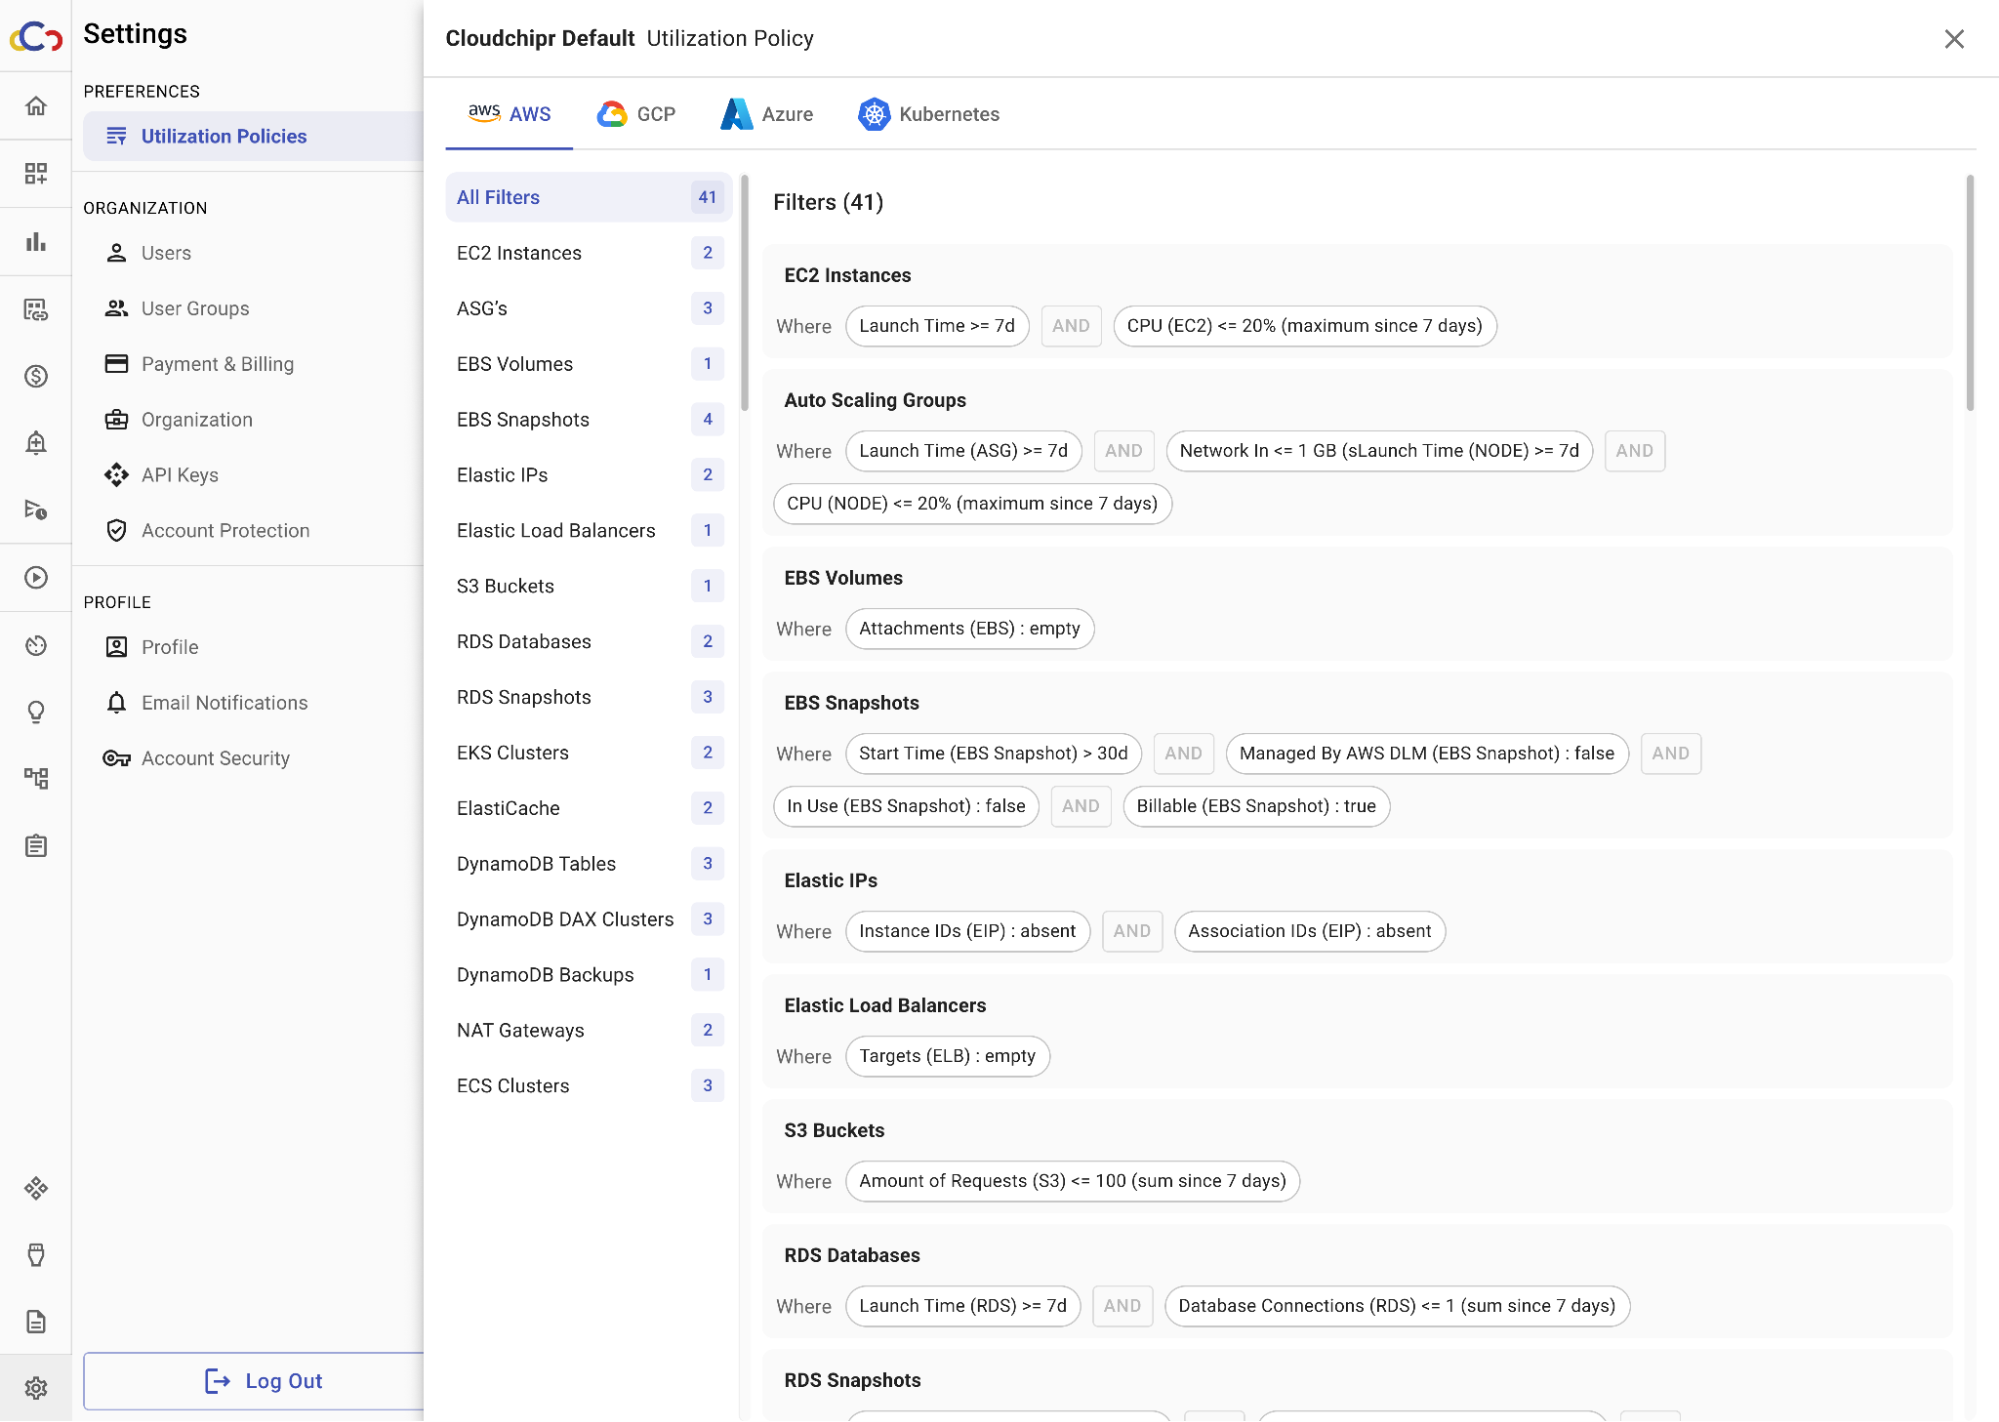Open Account Protection settings
The height and width of the screenshot is (1422, 1999).
(x=225, y=531)
